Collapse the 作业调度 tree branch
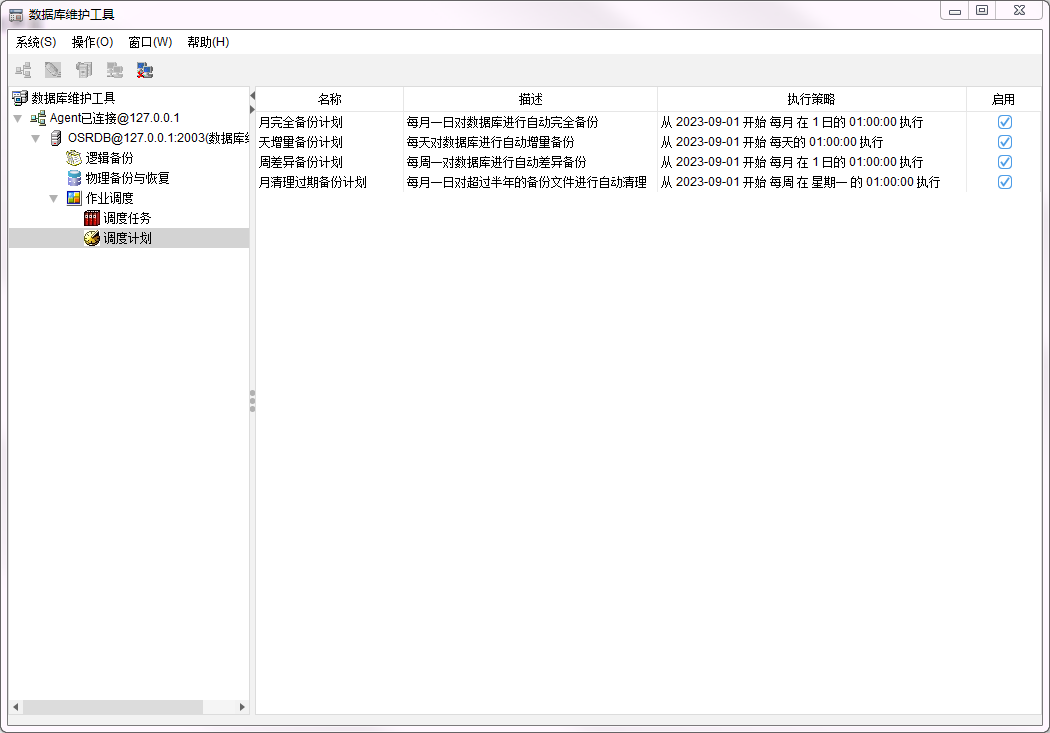 pyautogui.click(x=54, y=198)
